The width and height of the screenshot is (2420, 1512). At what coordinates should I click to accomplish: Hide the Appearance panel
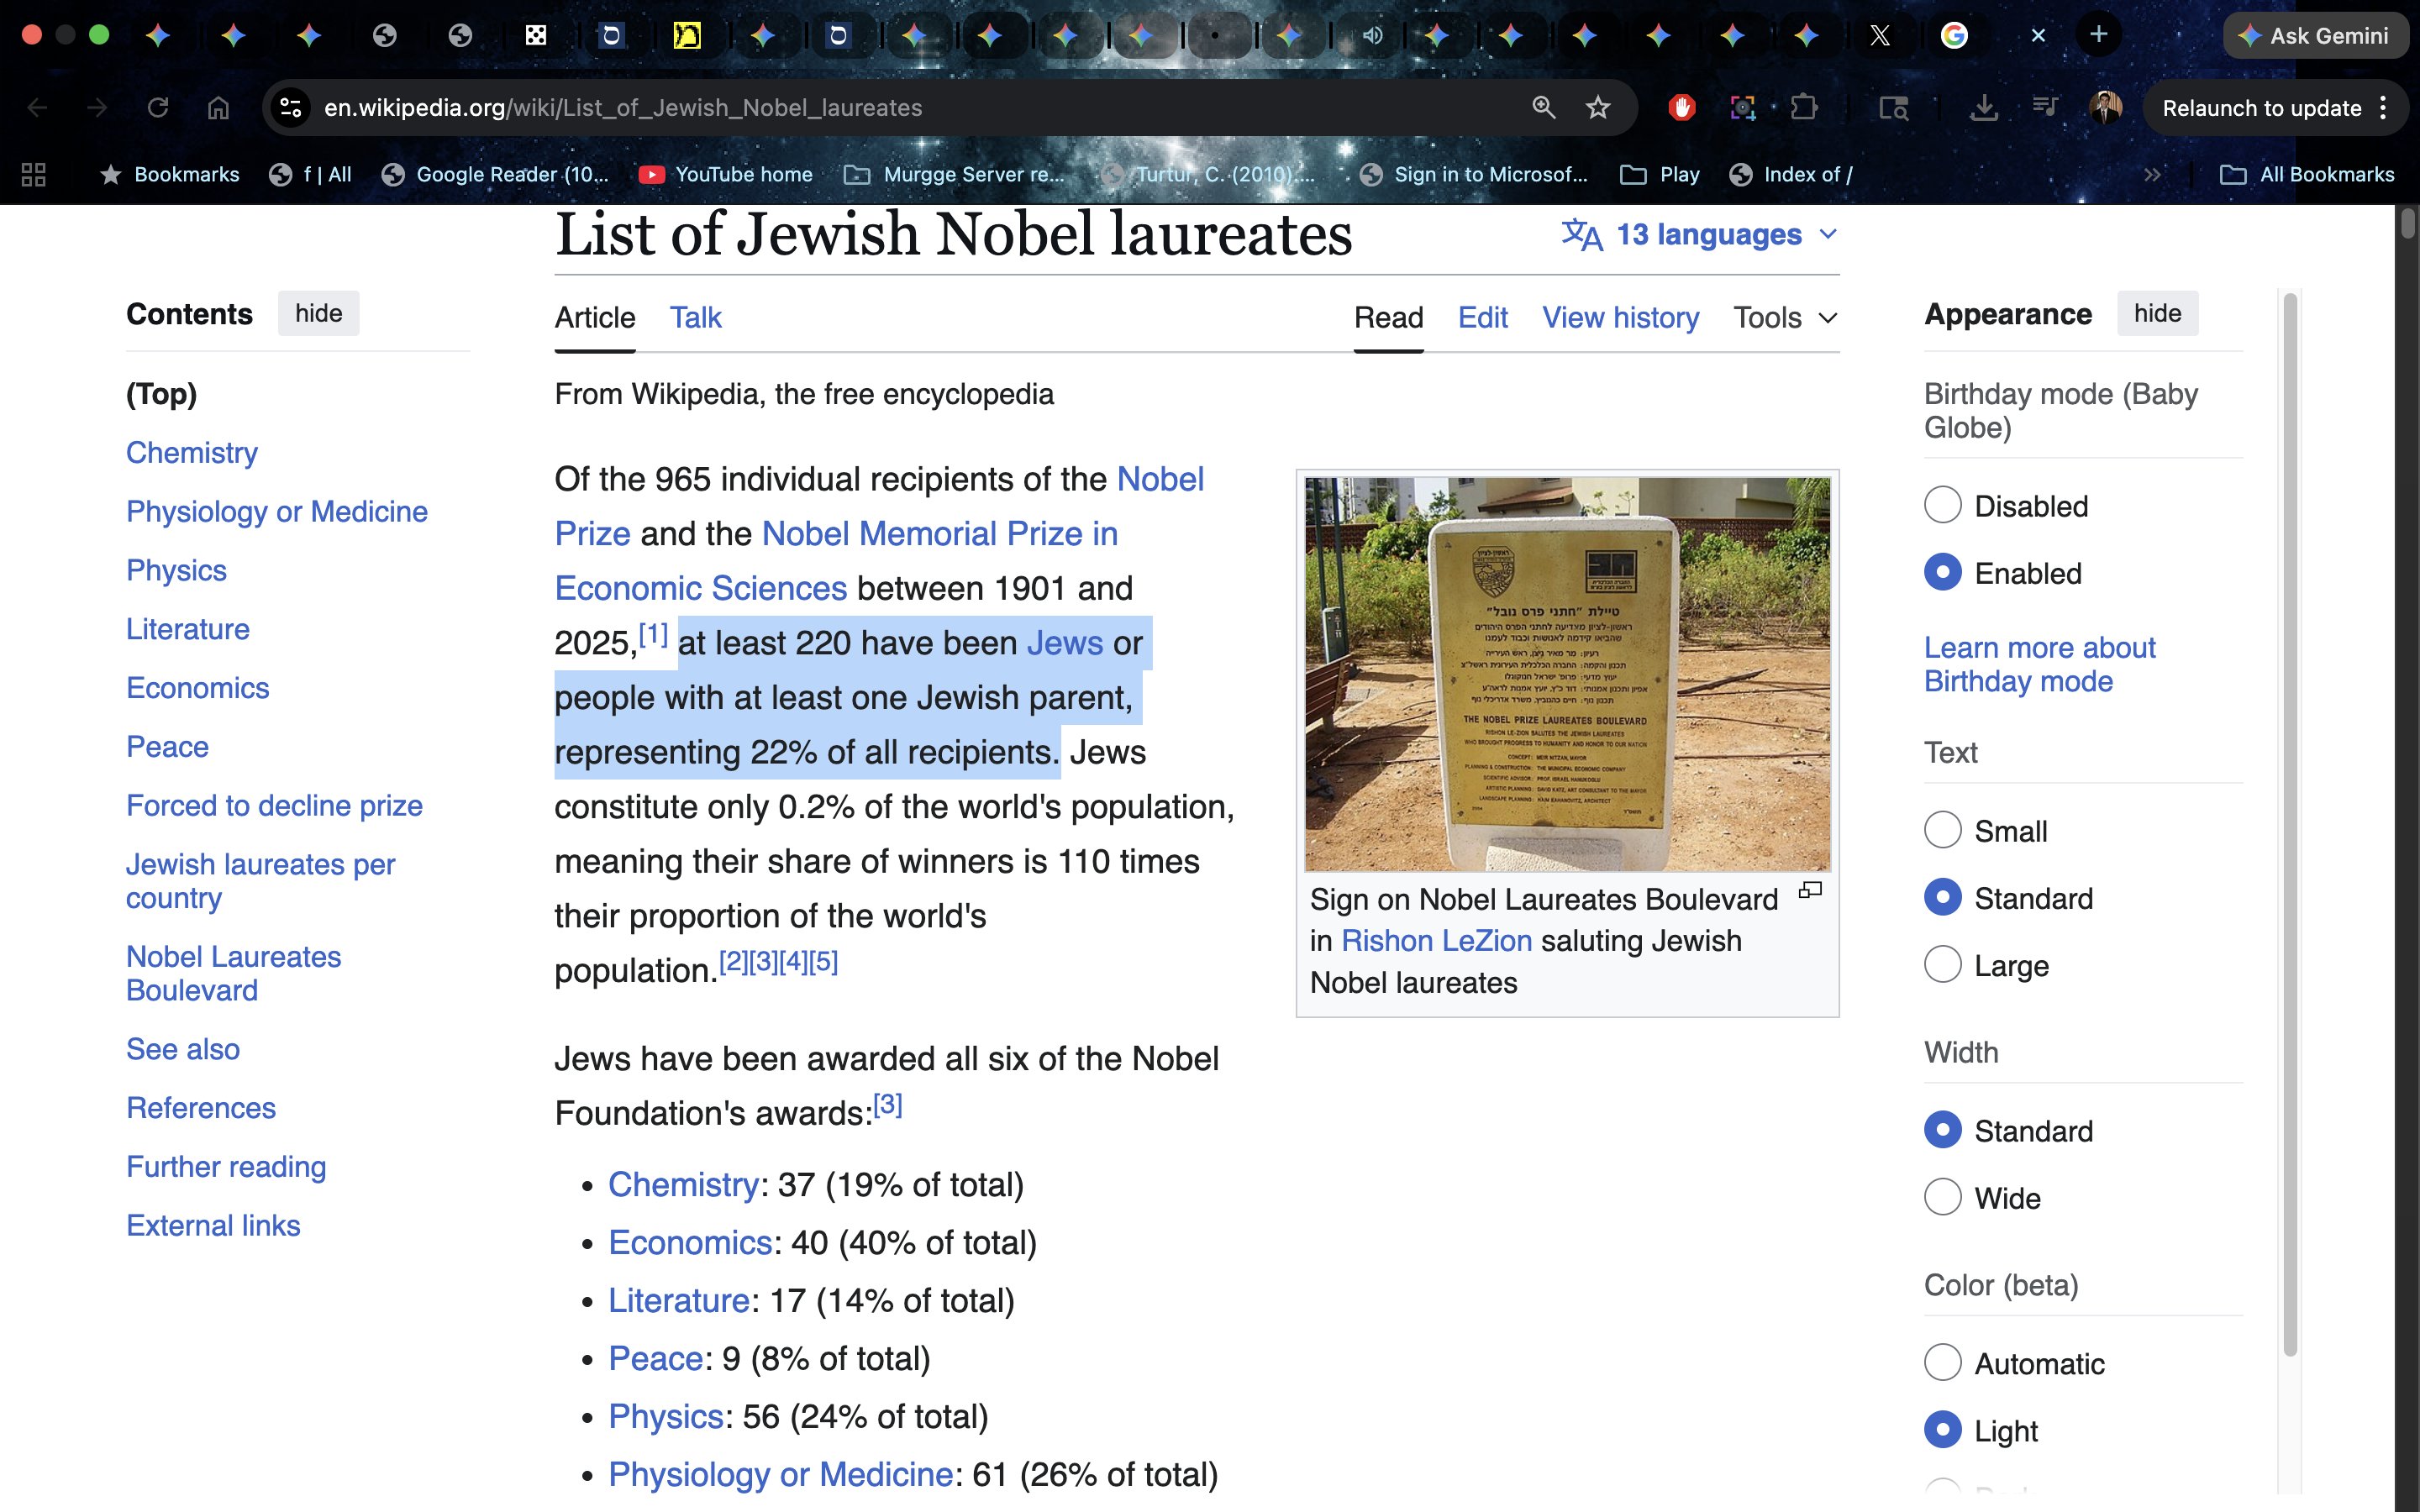pos(2157,314)
